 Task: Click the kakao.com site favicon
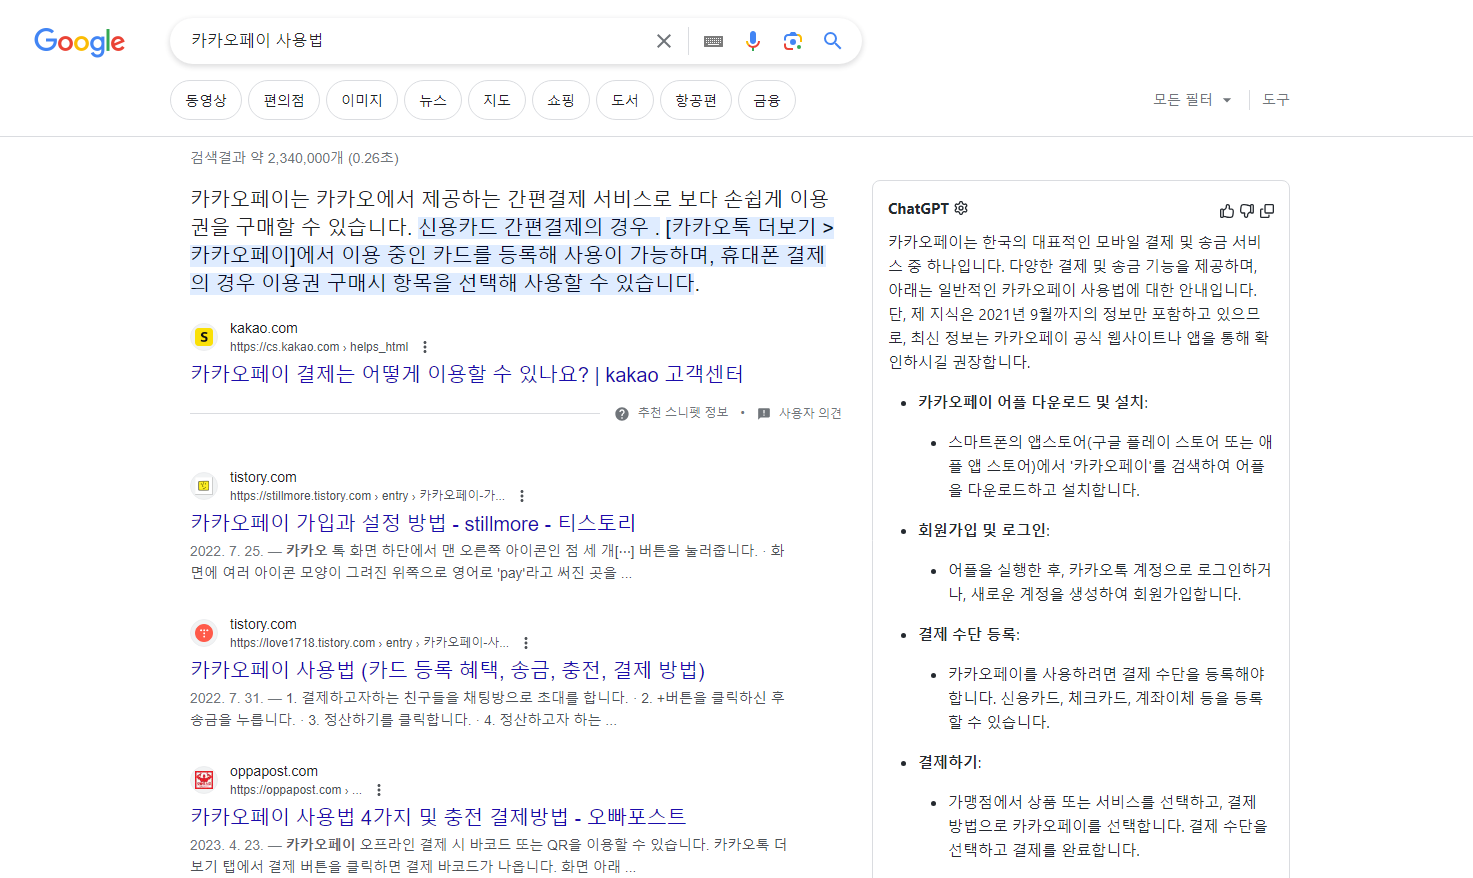tap(204, 337)
